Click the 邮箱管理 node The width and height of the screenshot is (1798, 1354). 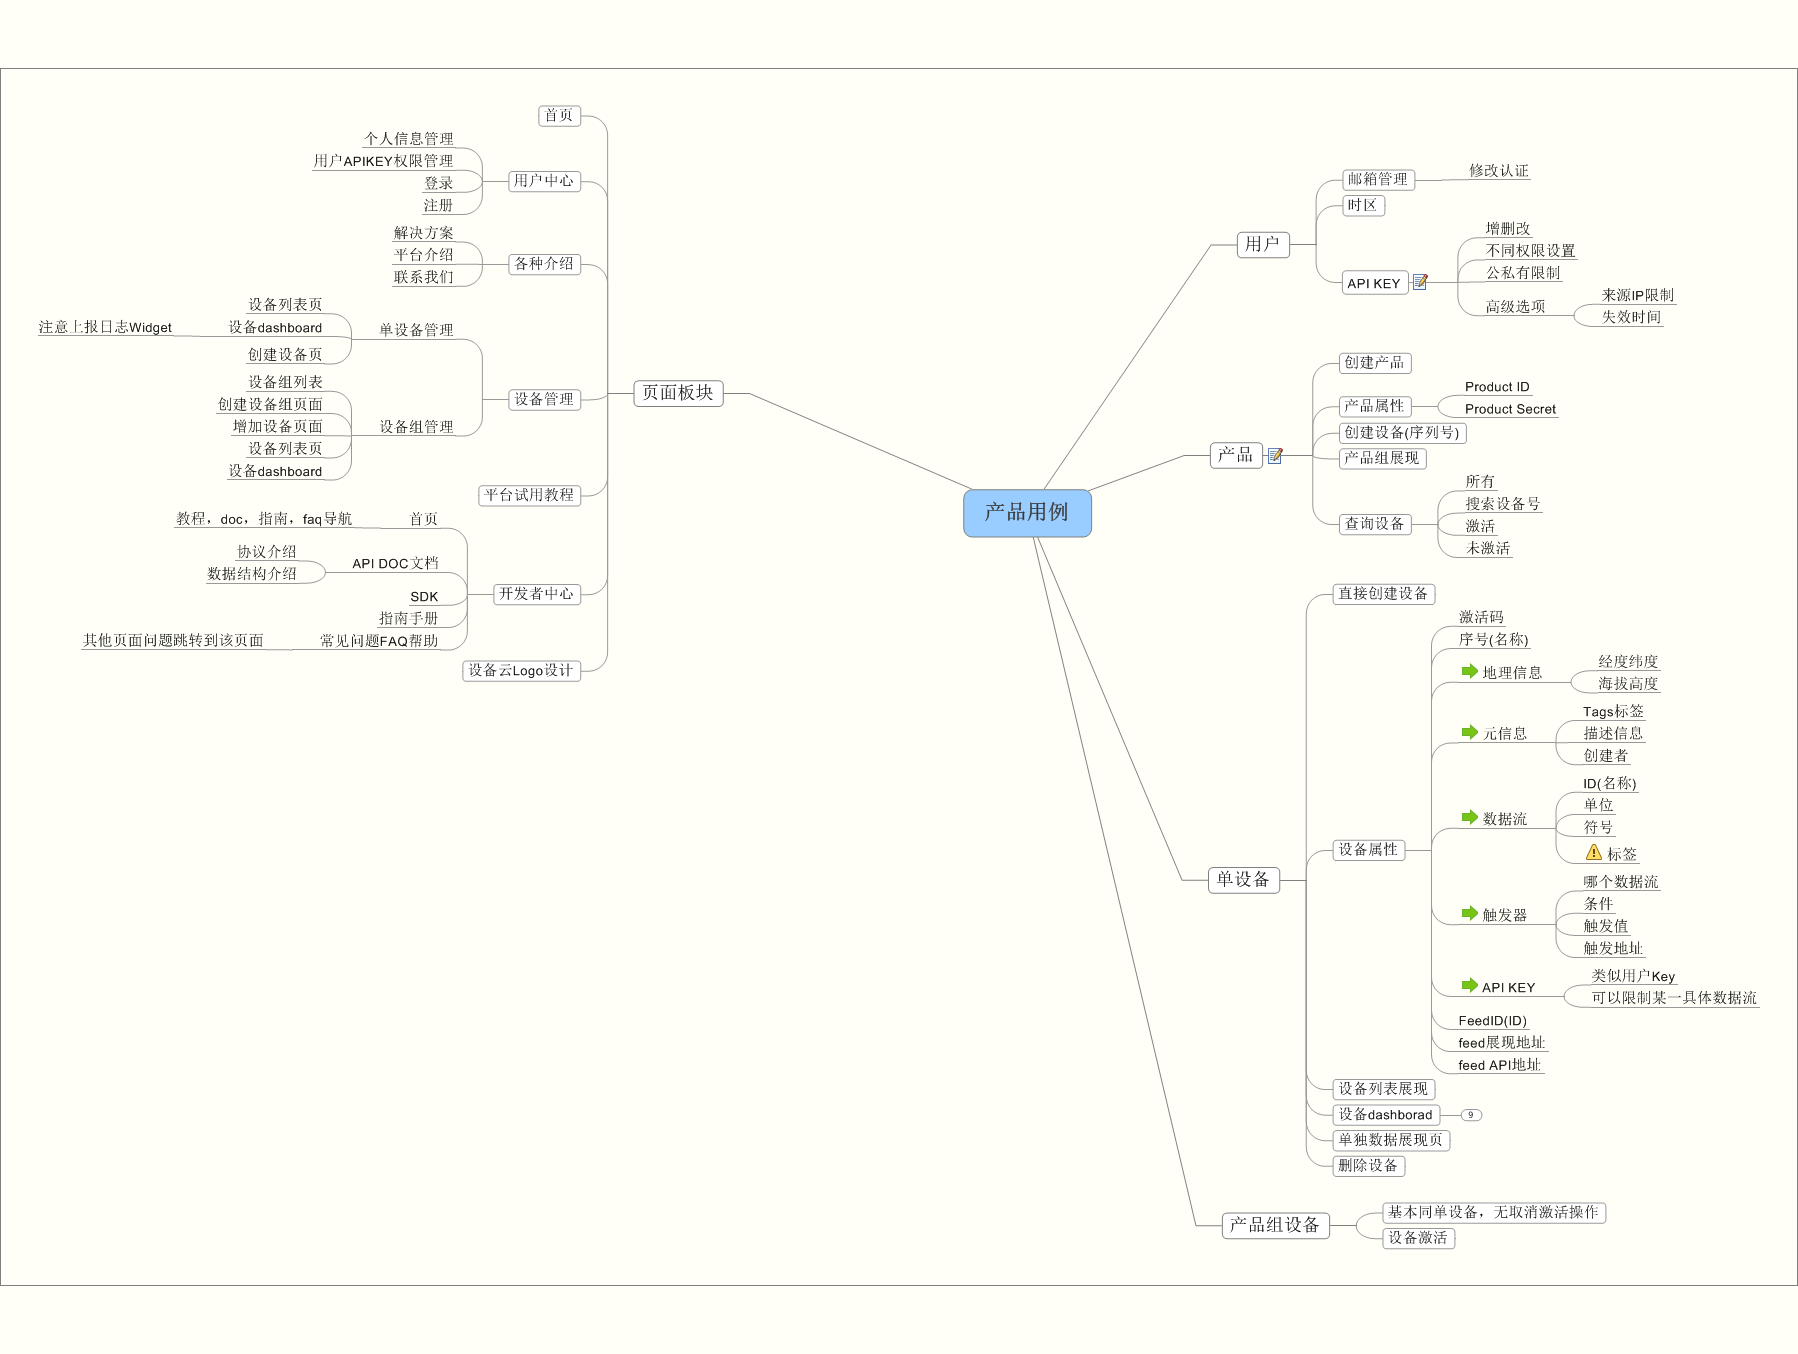[1377, 180]
